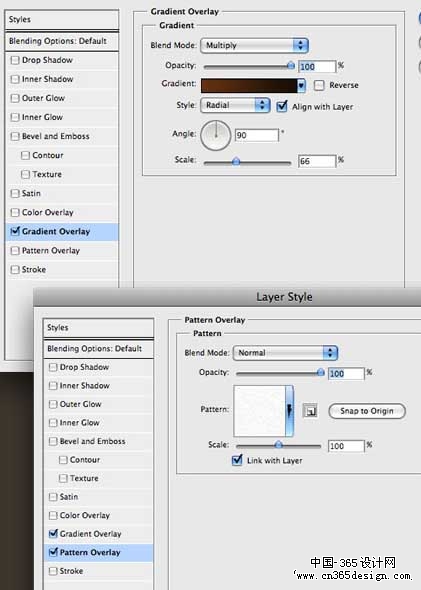
Task: Click the angle dial in Gradient Overlay
Action: [x=216, y=135]
